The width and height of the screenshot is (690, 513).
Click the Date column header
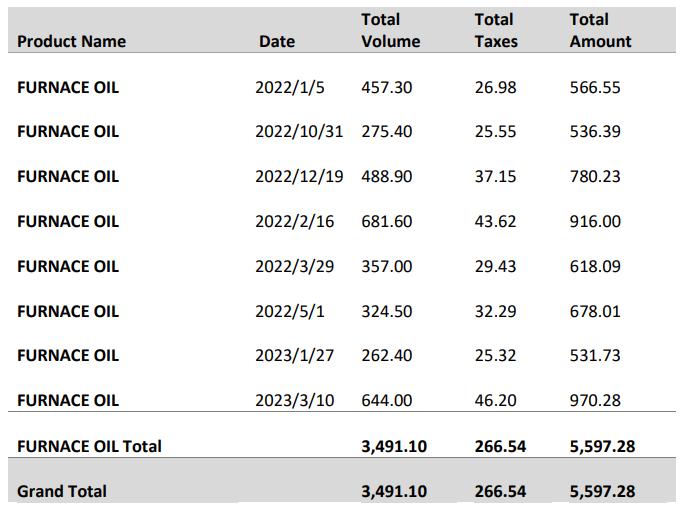[277, 41]
